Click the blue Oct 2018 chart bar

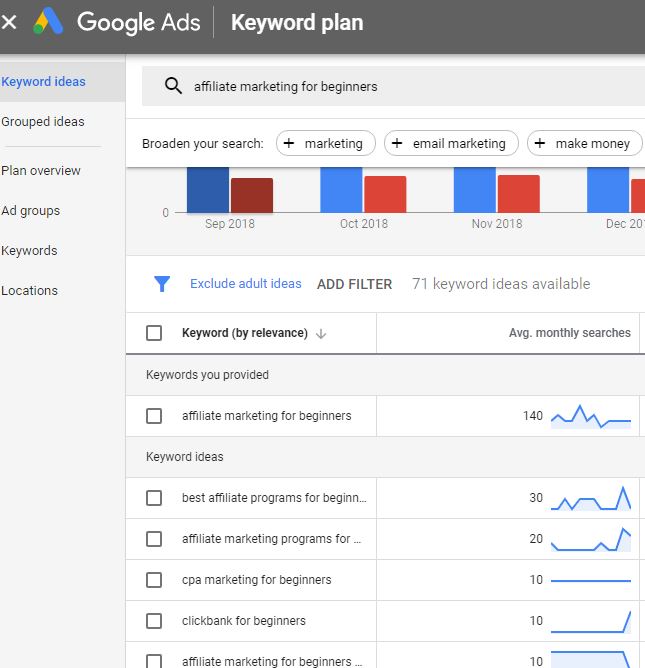[x=341, y=190]
